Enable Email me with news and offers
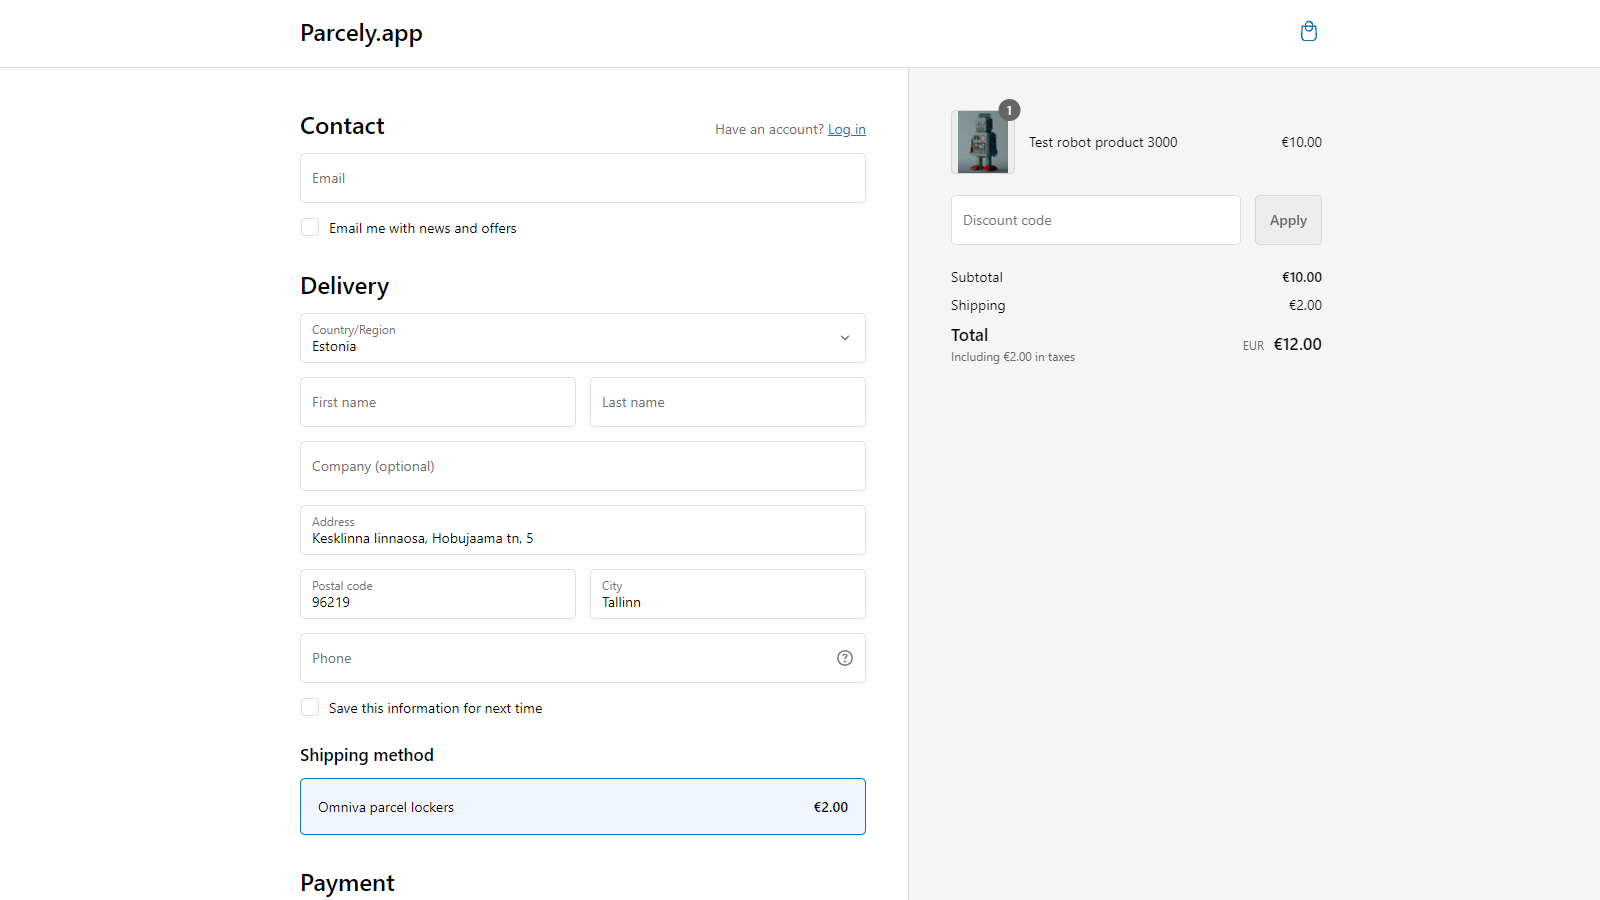This screenshot has height=900, width=1600. pos(310,228)
